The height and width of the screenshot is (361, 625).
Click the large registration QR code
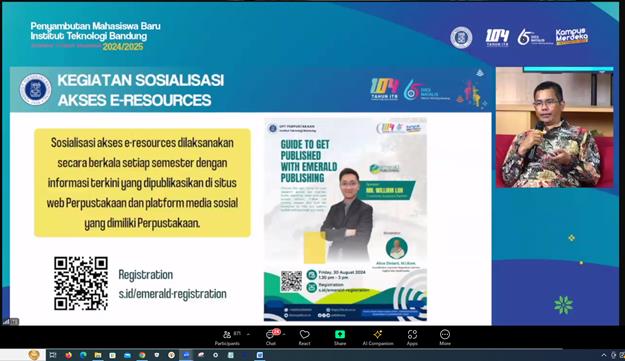point(81,283)
